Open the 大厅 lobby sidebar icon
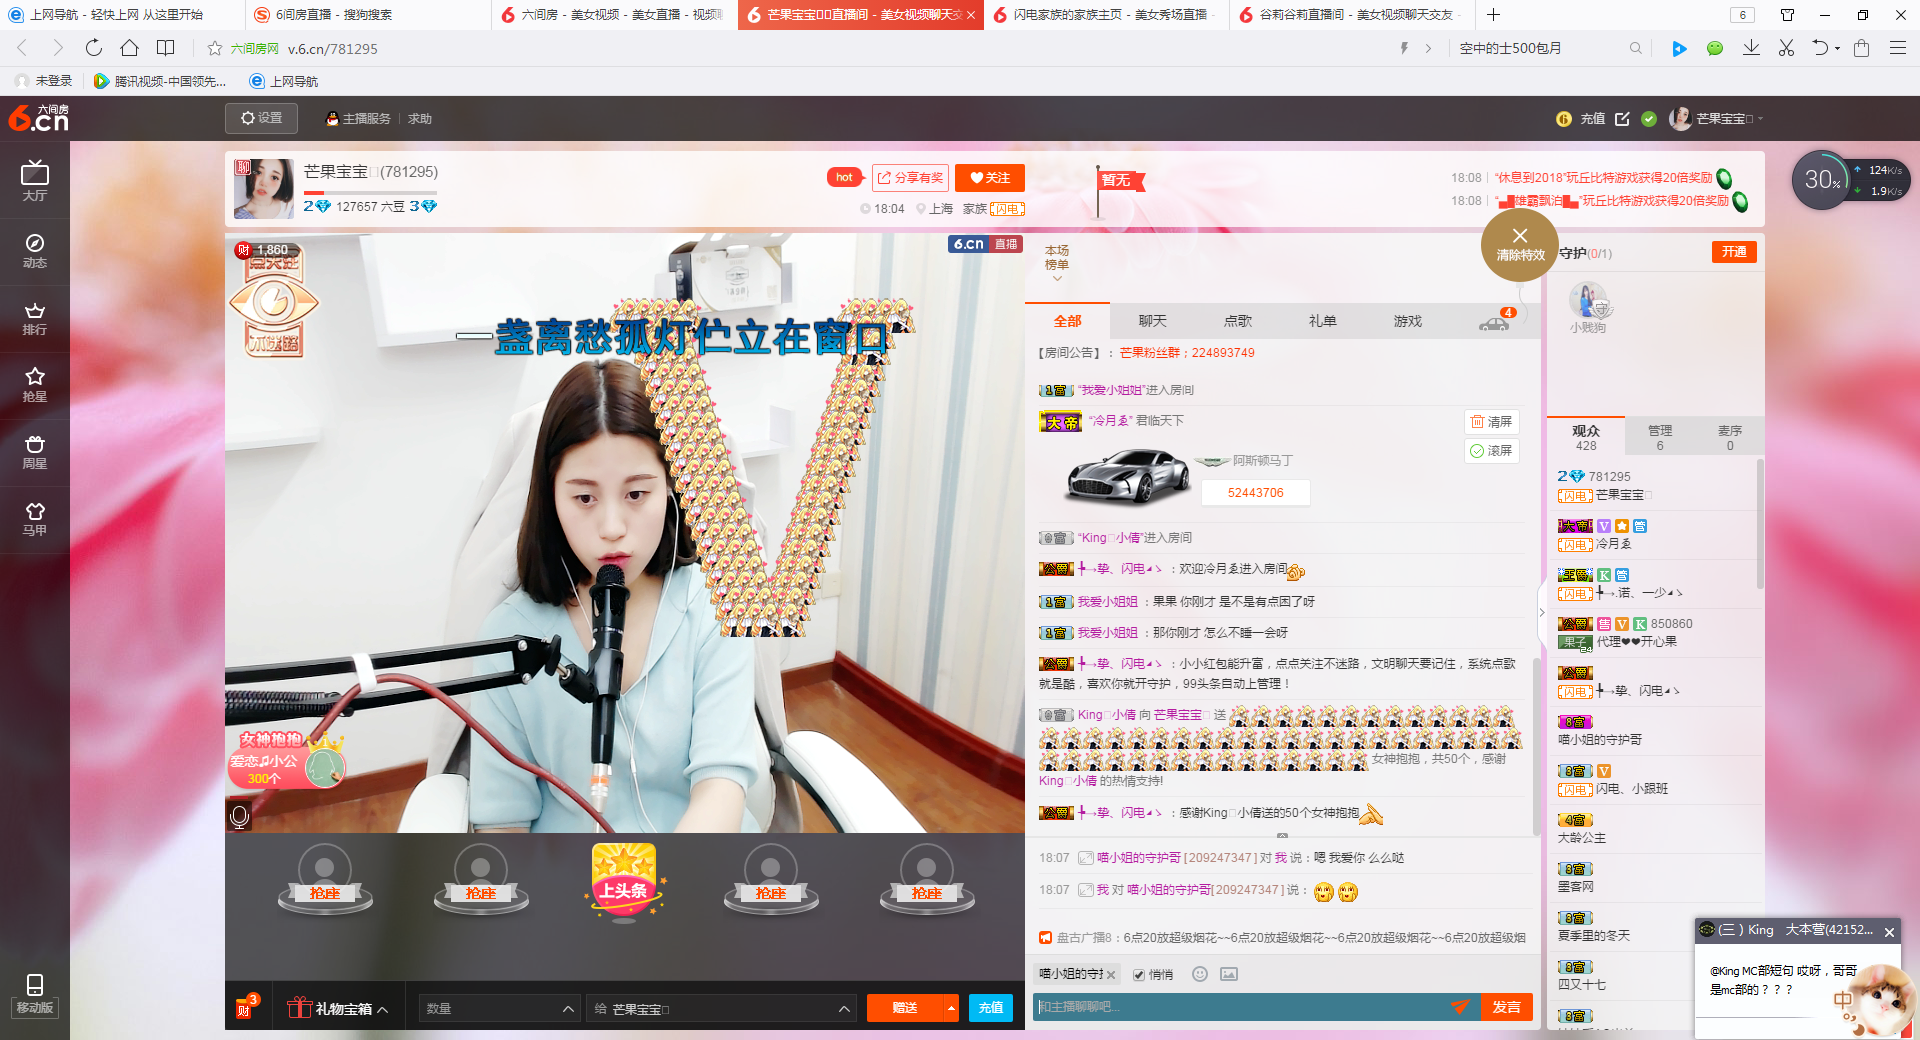Image resolution: width=1920 pixels, height=1040 pixels. coord(35,181)
